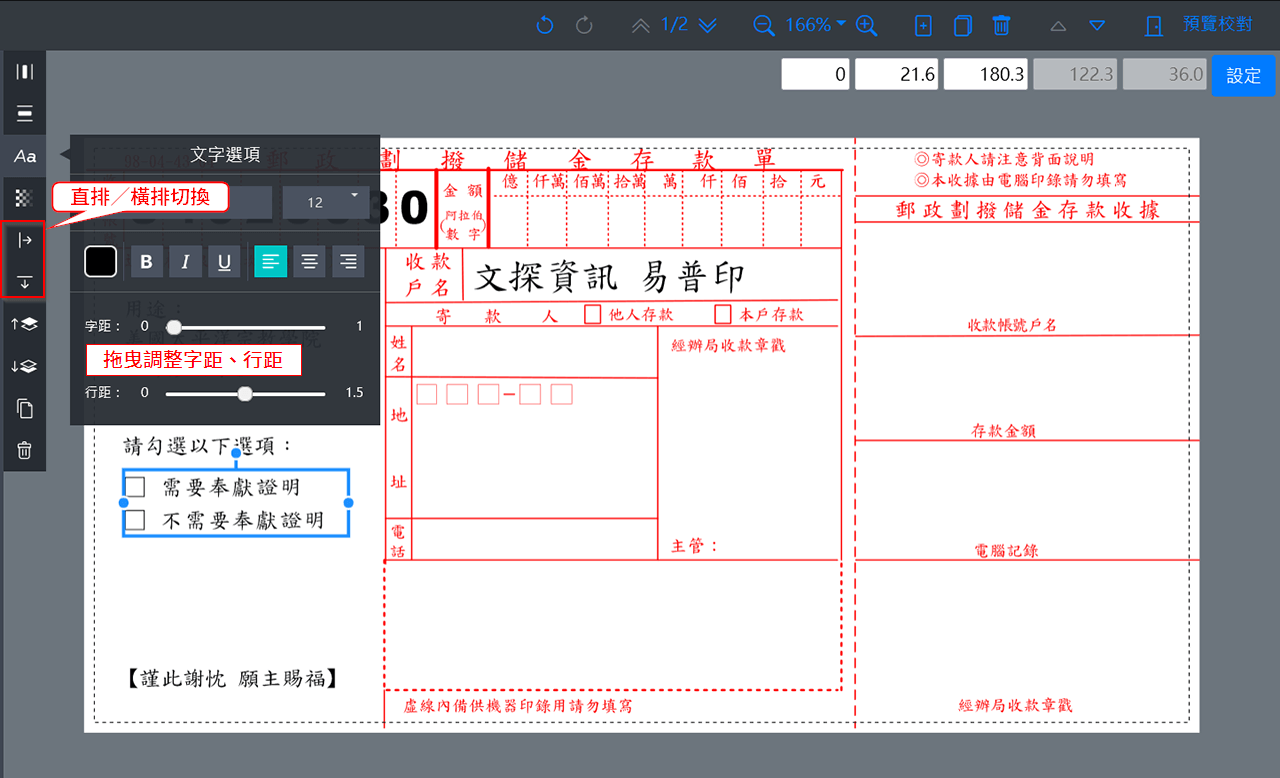The width and height of the screenshot is (1280, 778).
Task: Bring the object forward one layer
Action: pos(25,324)
